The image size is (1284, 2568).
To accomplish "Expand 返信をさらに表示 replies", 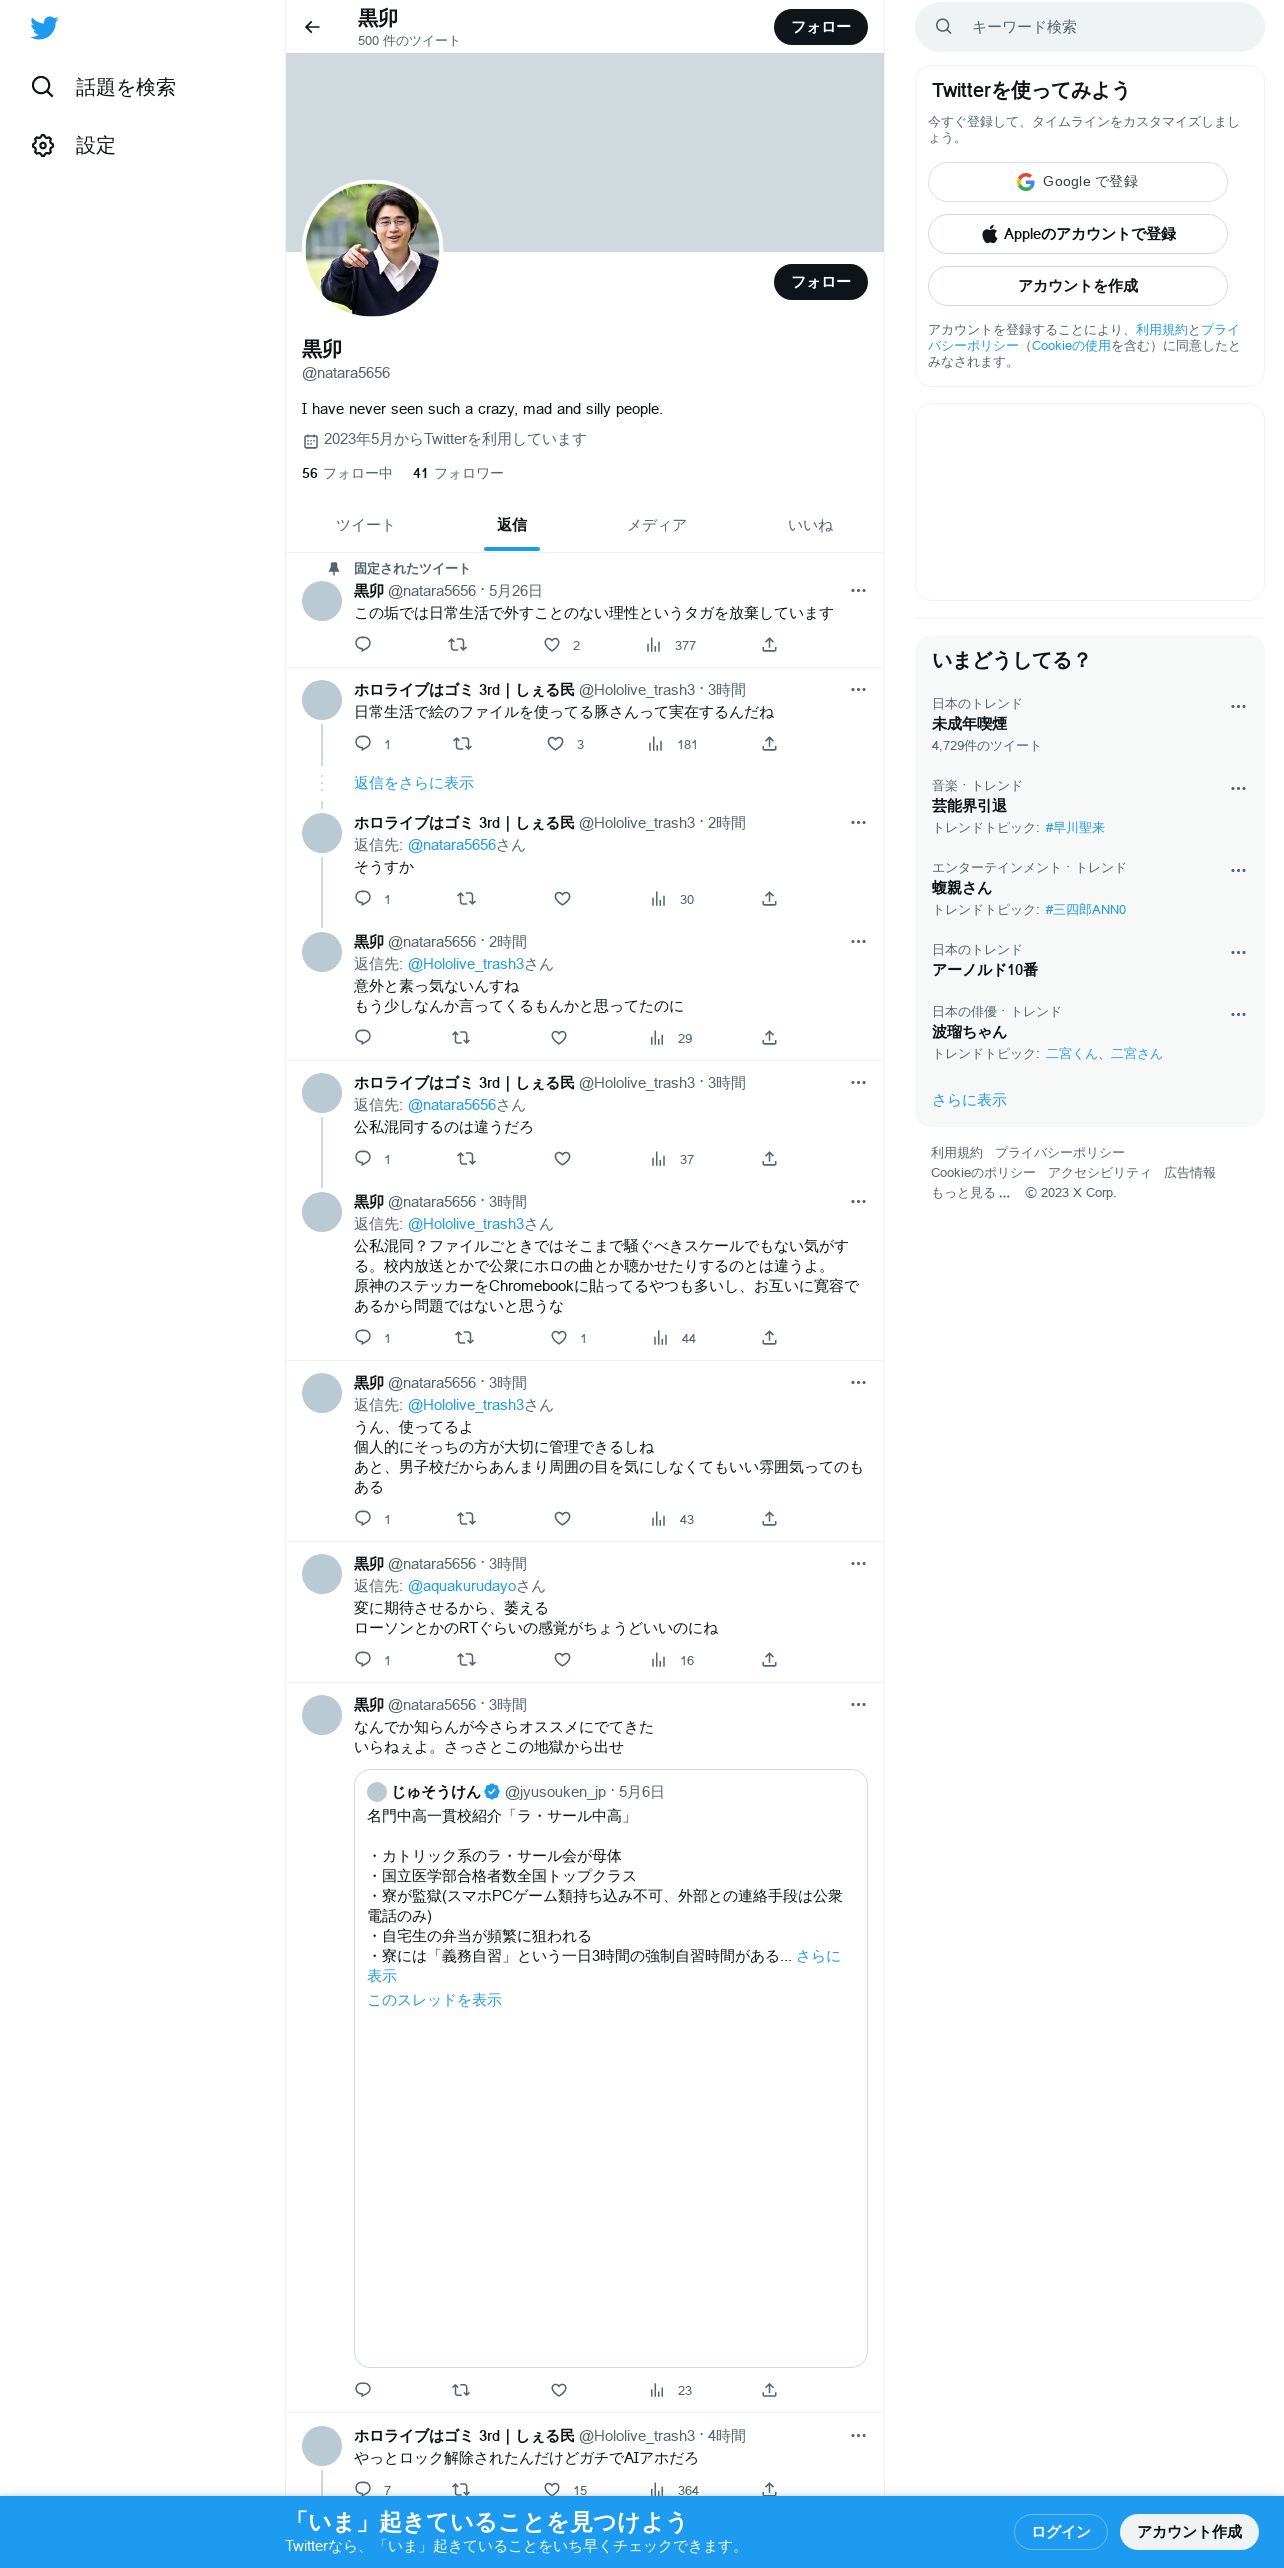I will click(414, 783).
